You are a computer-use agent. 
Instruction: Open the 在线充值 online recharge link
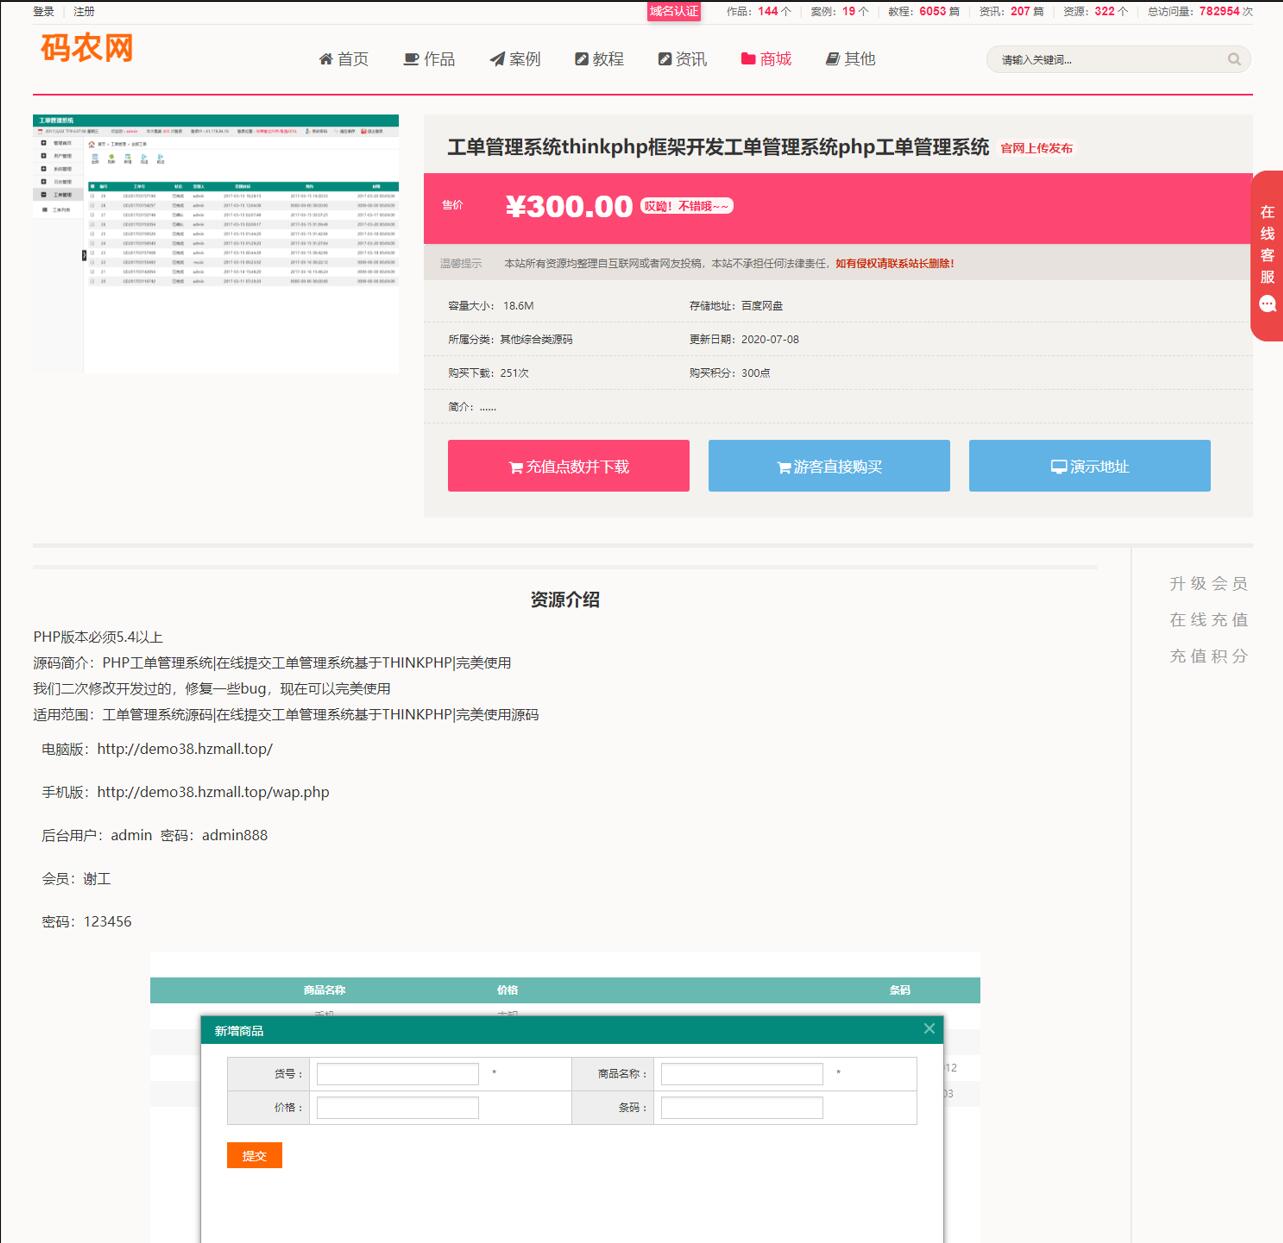[x=1208, y=620]
